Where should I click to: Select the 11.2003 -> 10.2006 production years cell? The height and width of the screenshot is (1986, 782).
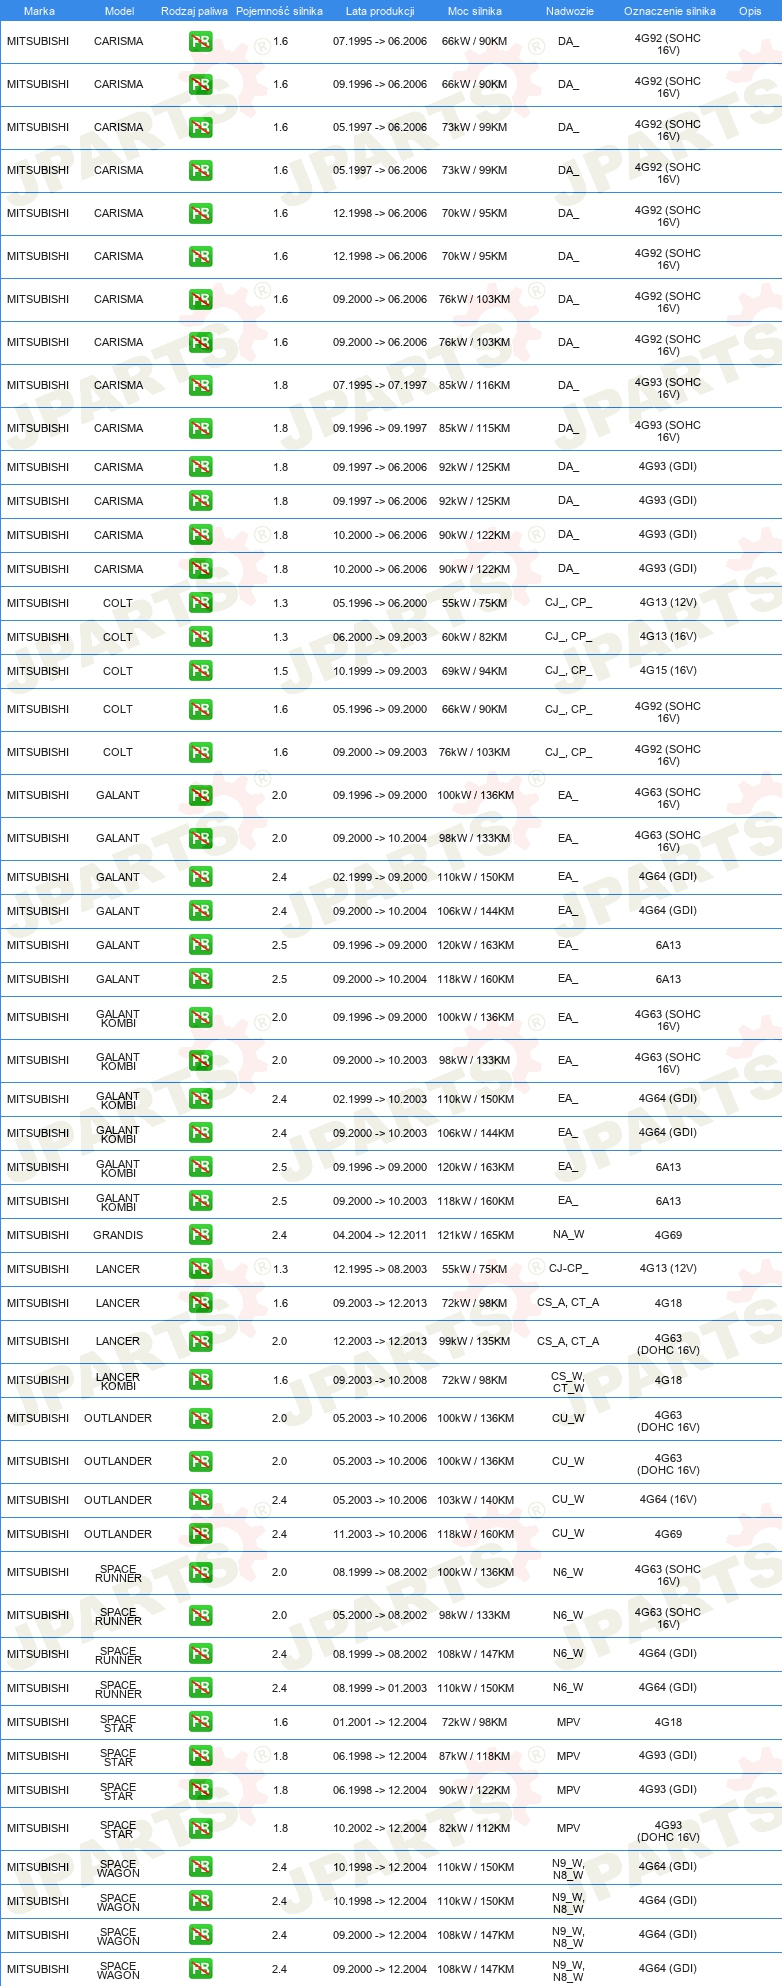(380, 1534)
